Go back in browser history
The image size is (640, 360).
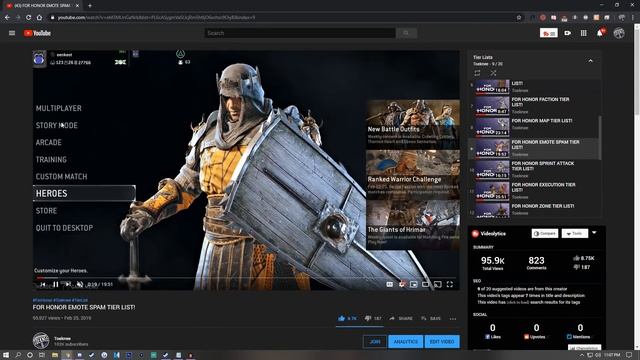pyautogui.click(x=7, y=18)
